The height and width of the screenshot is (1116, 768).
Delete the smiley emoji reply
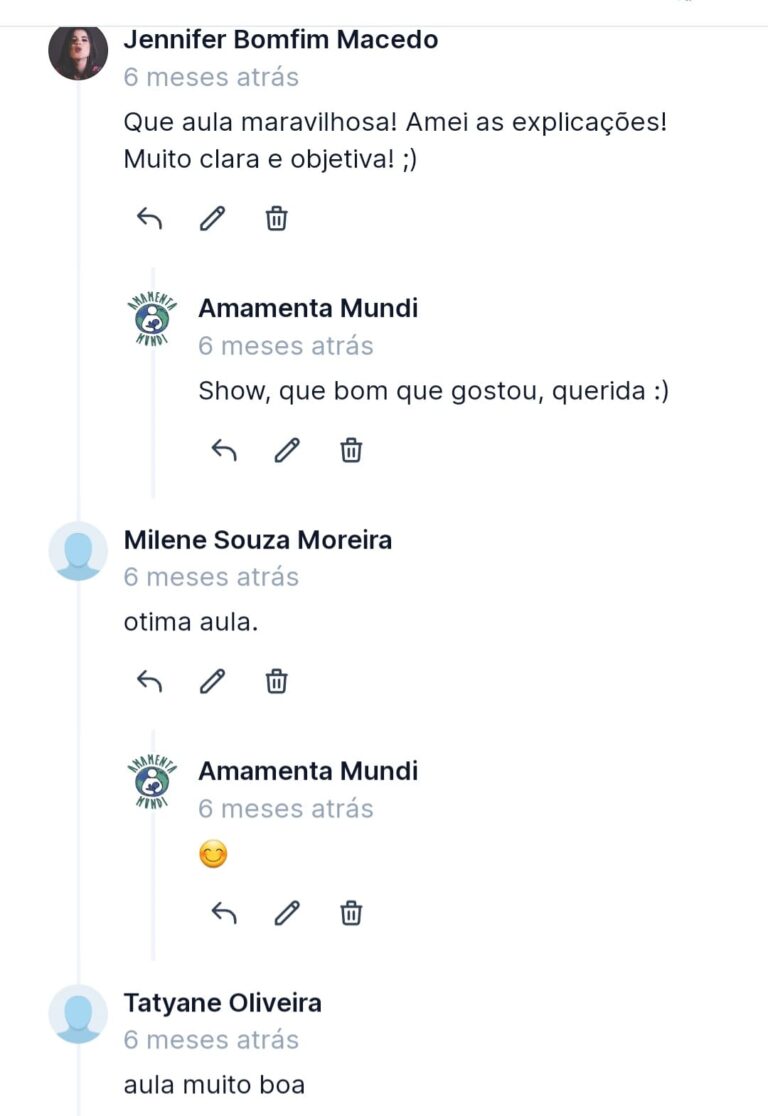[351, 912]
